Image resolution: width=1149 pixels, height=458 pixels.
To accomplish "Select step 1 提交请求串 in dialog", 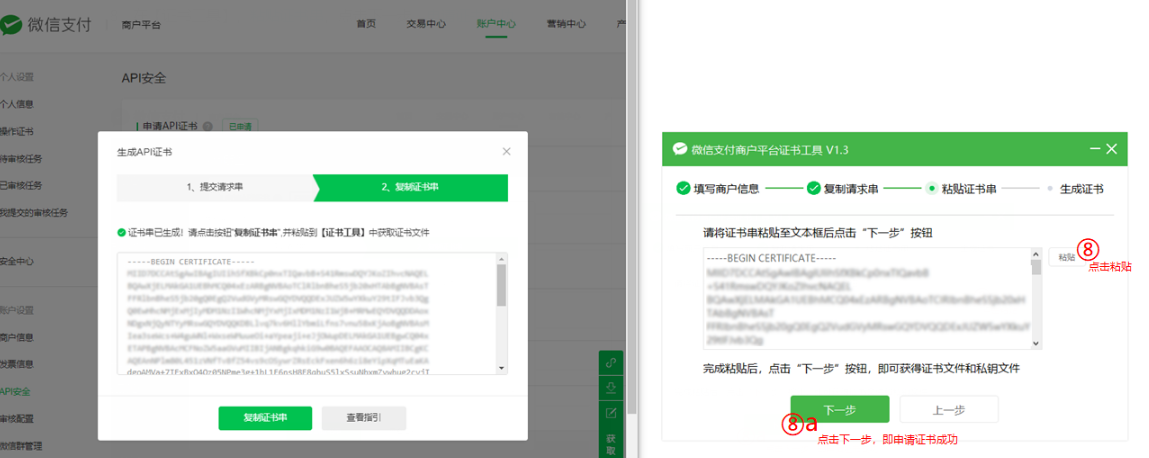I will tap(214, 187).
